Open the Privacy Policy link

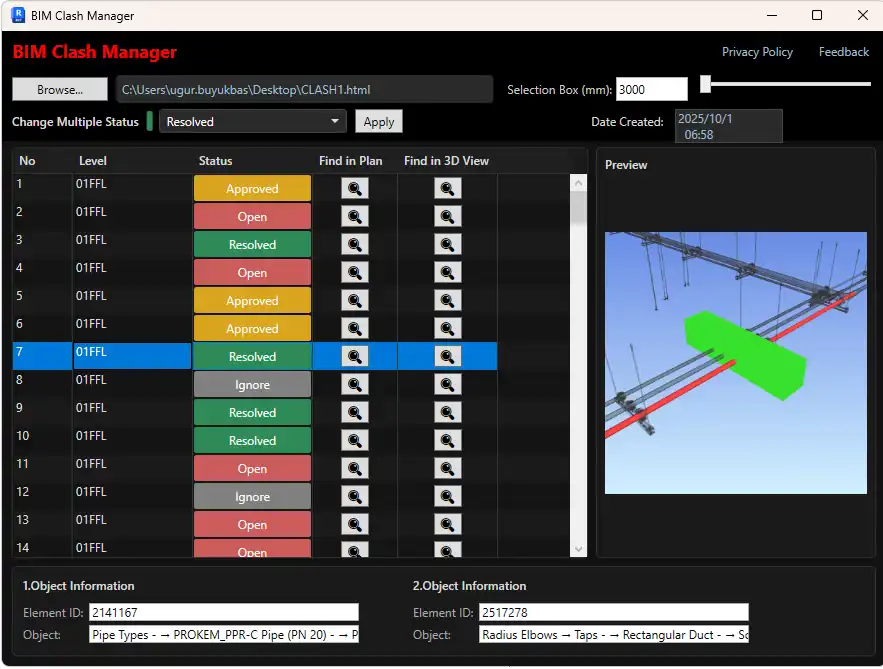(x=757, y=52)
